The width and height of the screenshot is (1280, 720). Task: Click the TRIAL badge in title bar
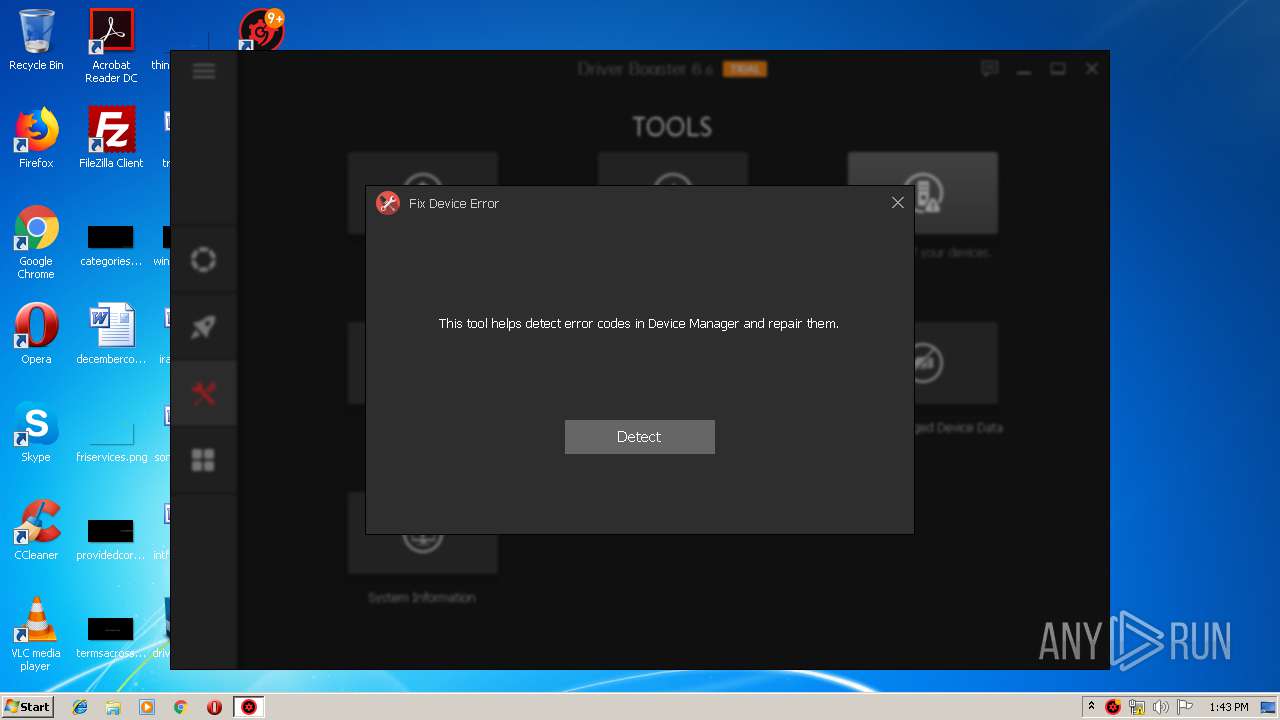tap(744, 69)
